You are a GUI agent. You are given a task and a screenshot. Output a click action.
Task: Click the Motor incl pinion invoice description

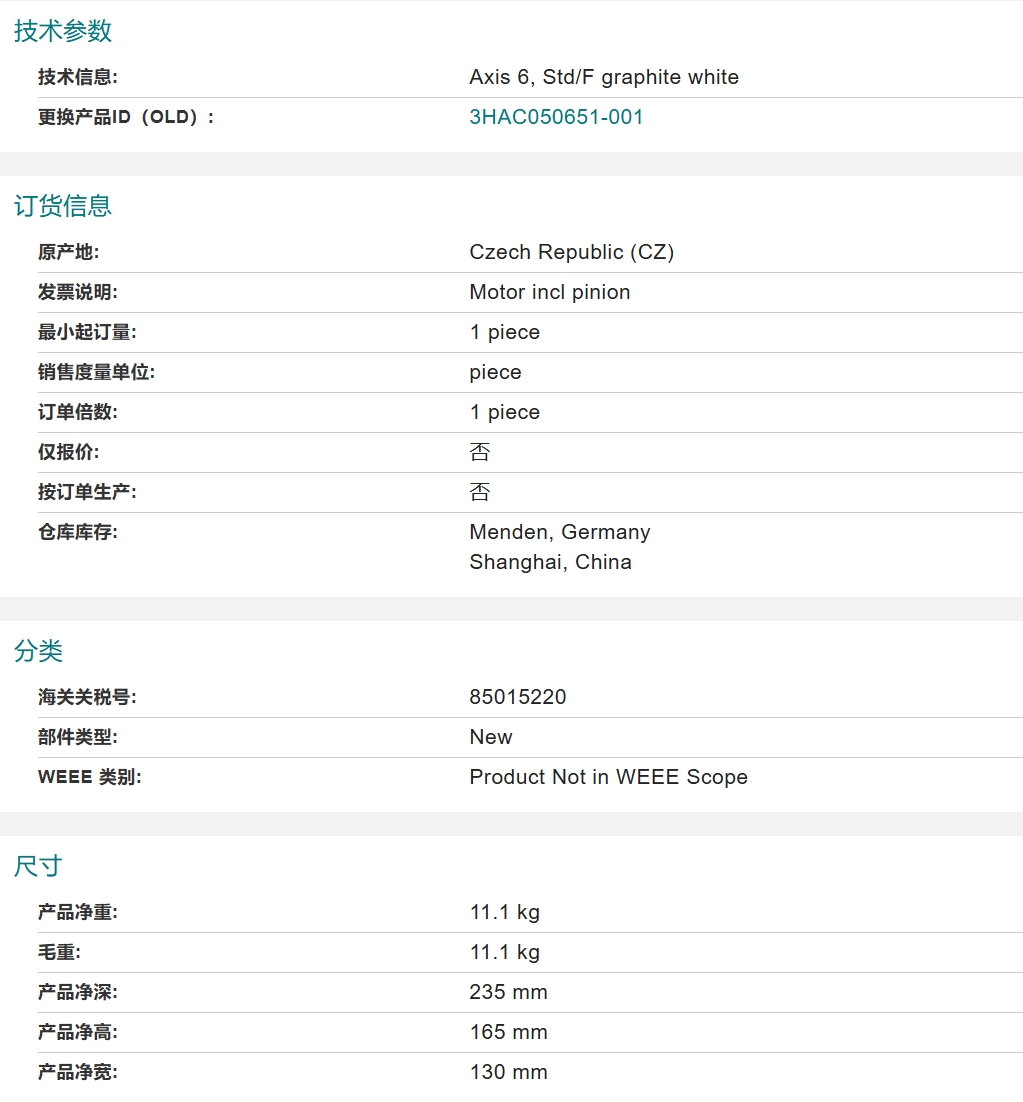[549, 292]
